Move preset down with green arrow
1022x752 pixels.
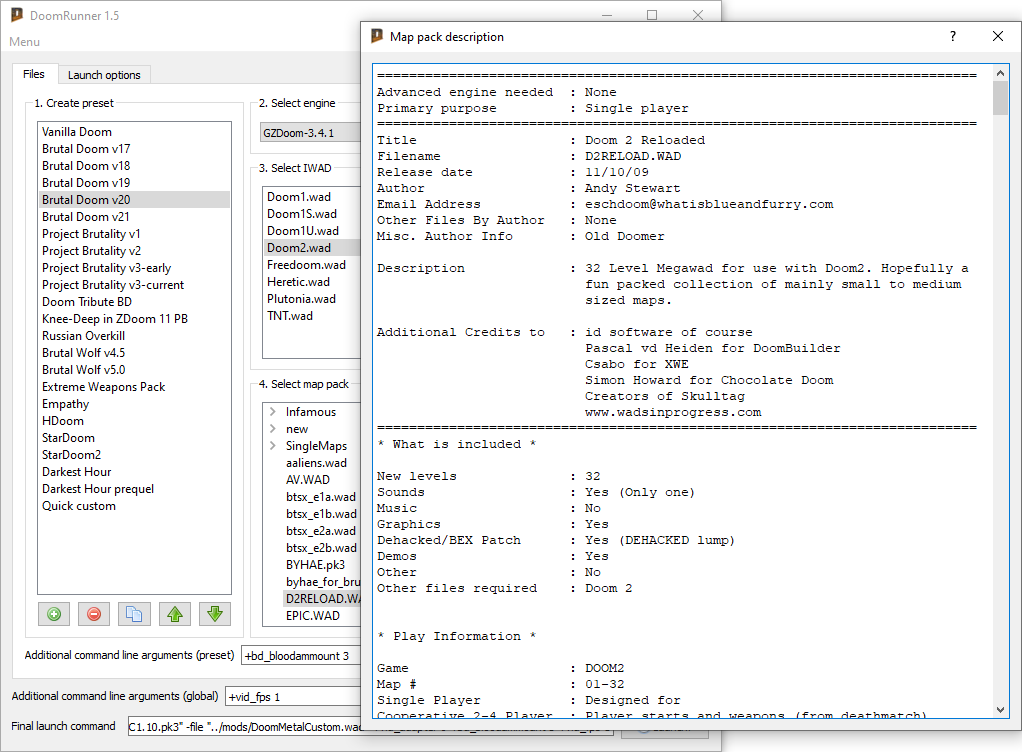click(x=215, y=614)
